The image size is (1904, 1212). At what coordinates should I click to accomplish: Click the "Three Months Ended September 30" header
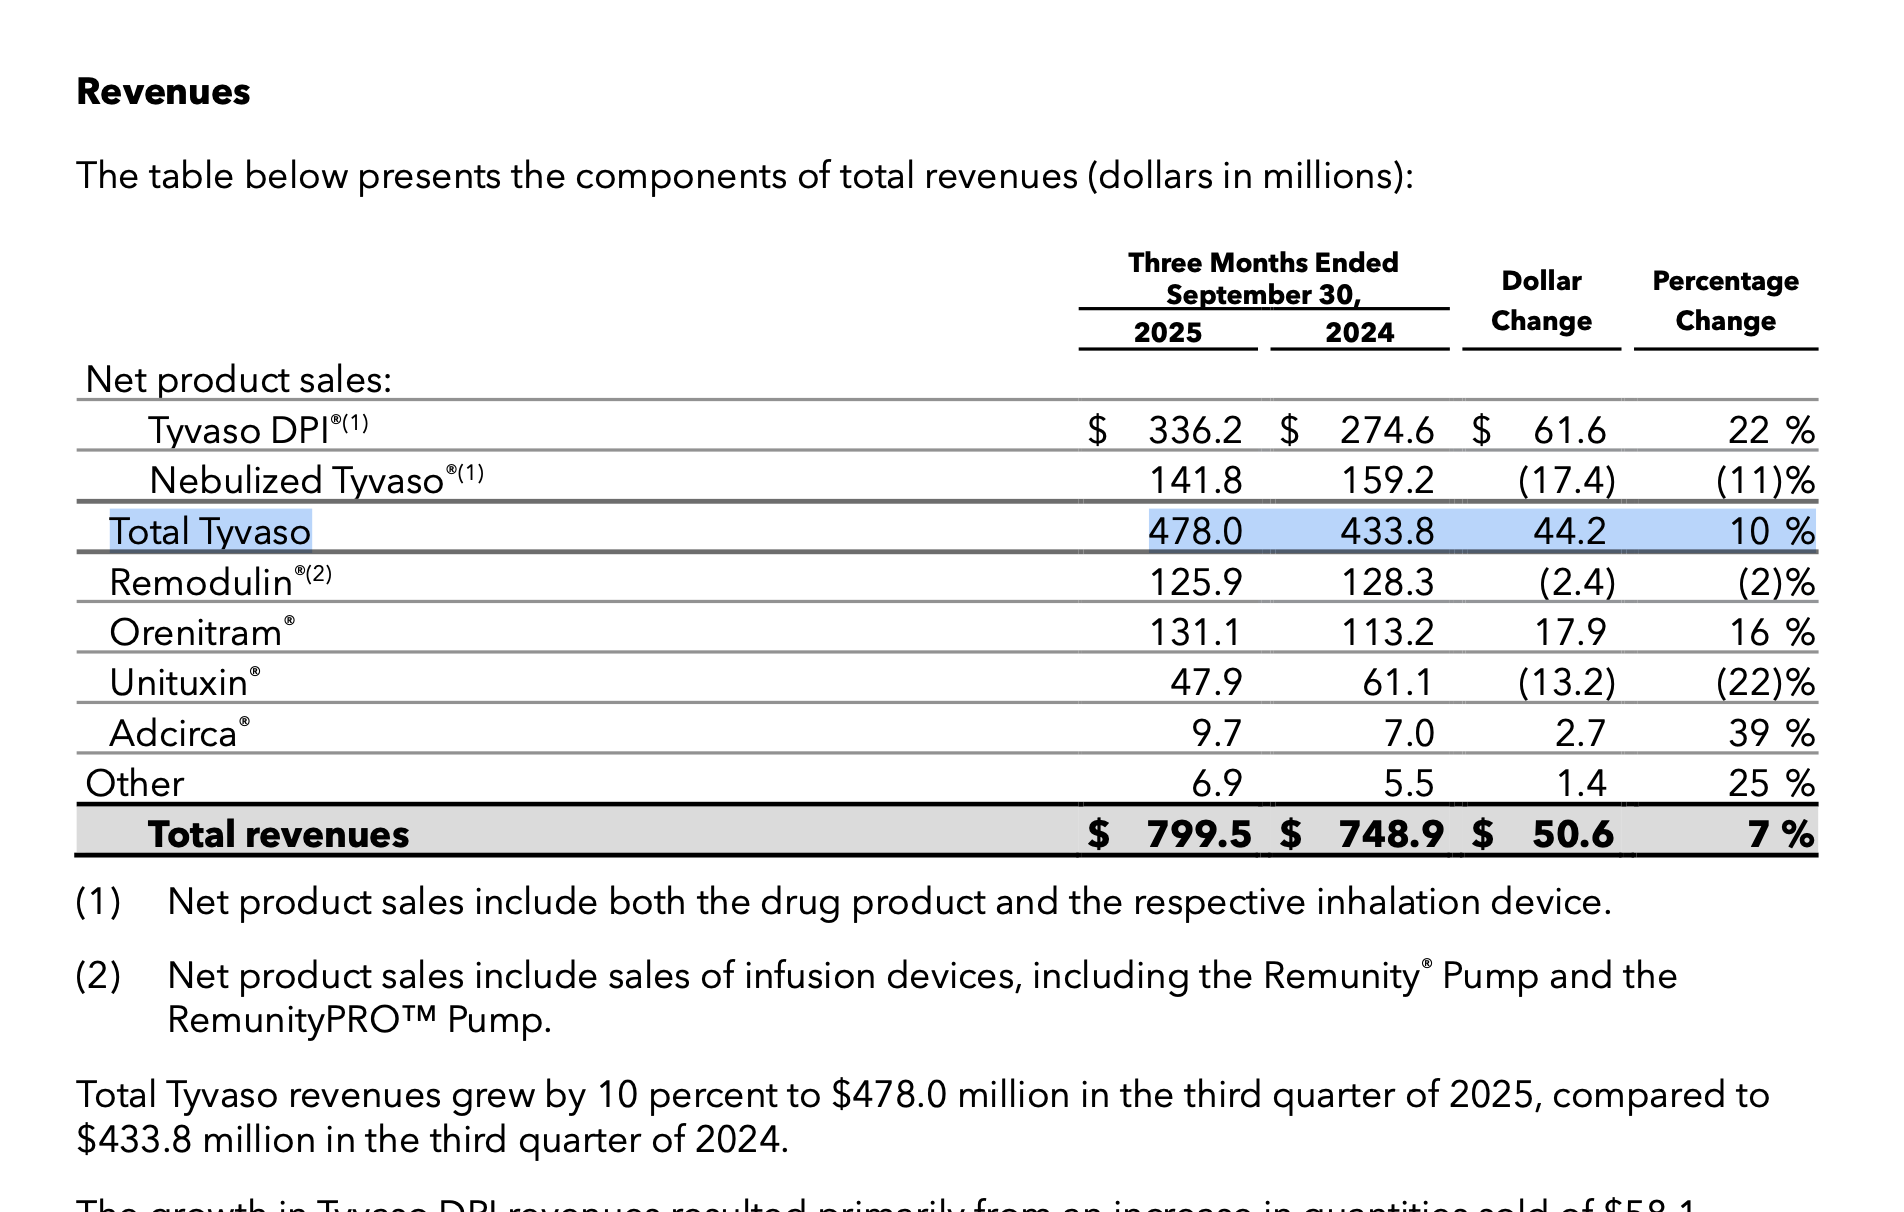tap(1263, 278)
